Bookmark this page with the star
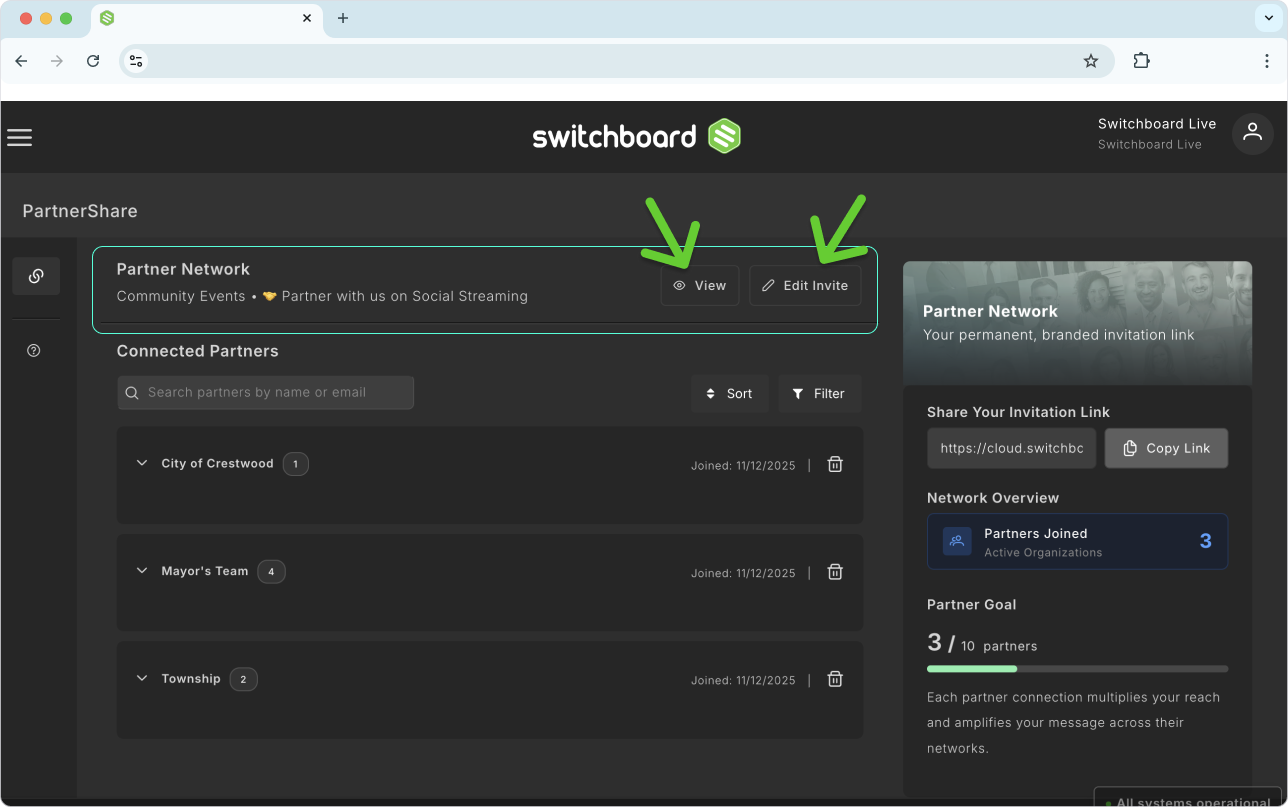Viewport: 1288px width, 807px height. pyautogui.click(x=1091, y=61)
